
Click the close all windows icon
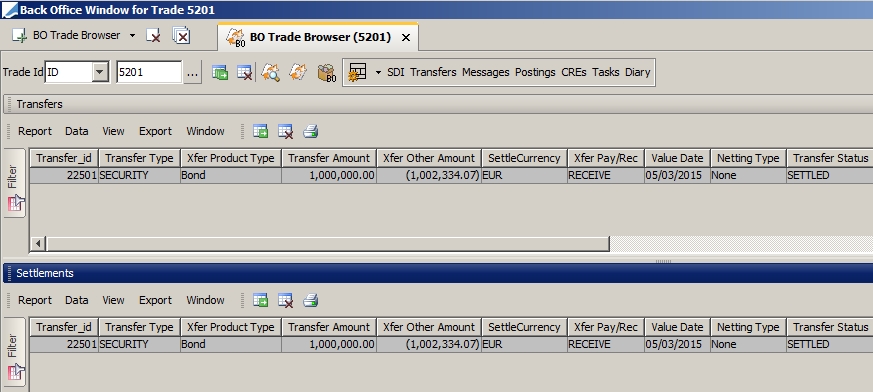tap(181, 36)
